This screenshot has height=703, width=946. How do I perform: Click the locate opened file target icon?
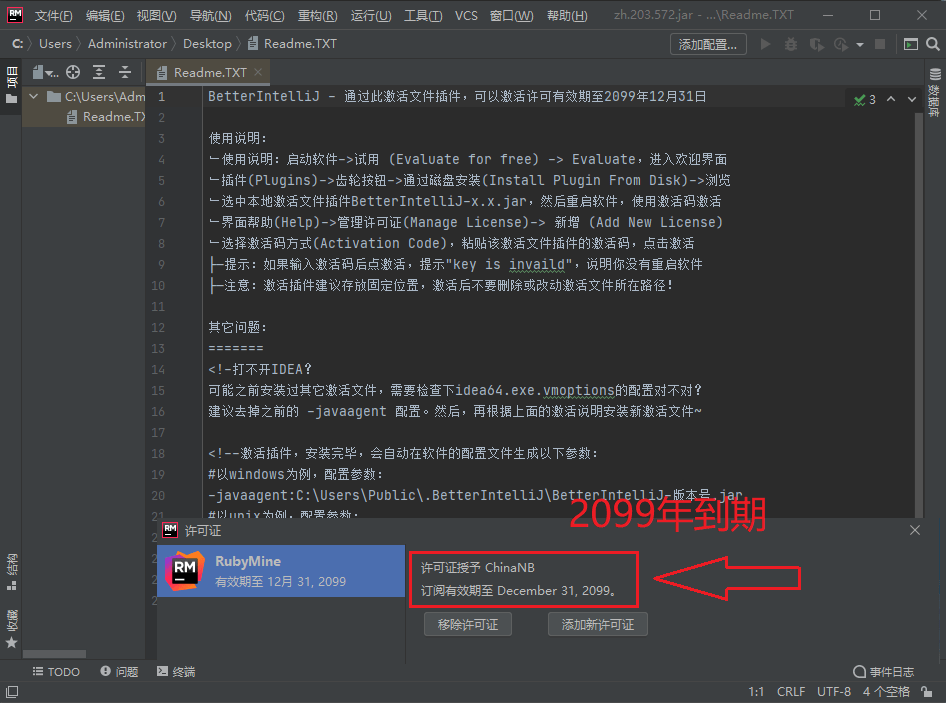[x=73, y=72]
